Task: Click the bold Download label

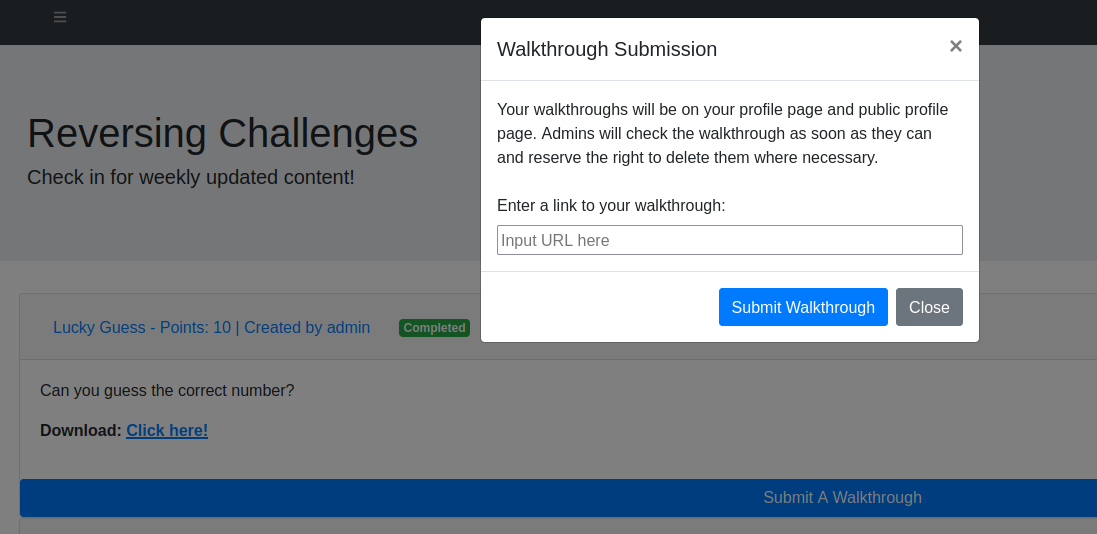Action: pos(81,430)
